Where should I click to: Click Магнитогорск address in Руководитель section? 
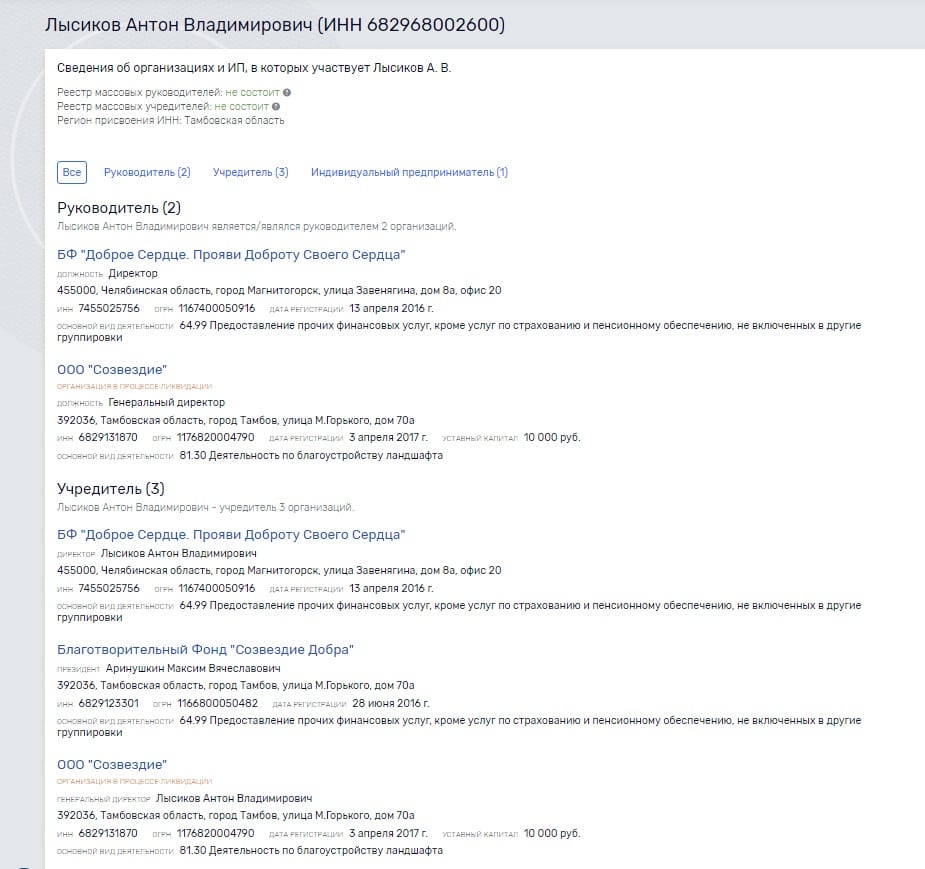[x=279, y=290]
